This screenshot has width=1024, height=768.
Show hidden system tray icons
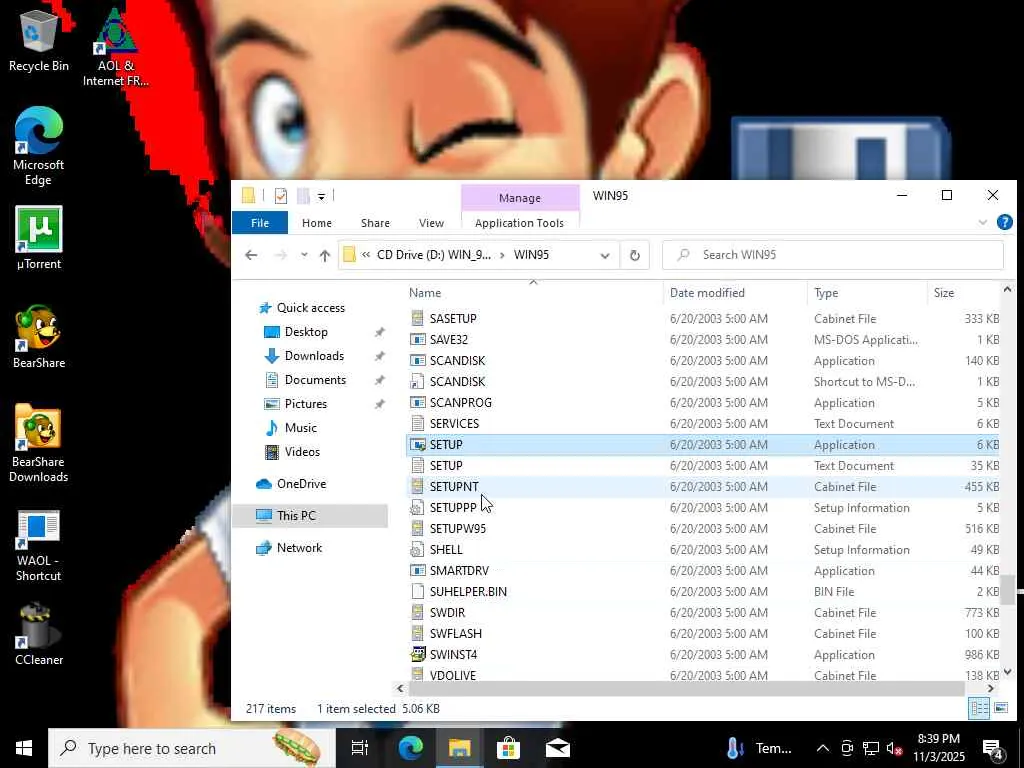[x=823, y=748]
